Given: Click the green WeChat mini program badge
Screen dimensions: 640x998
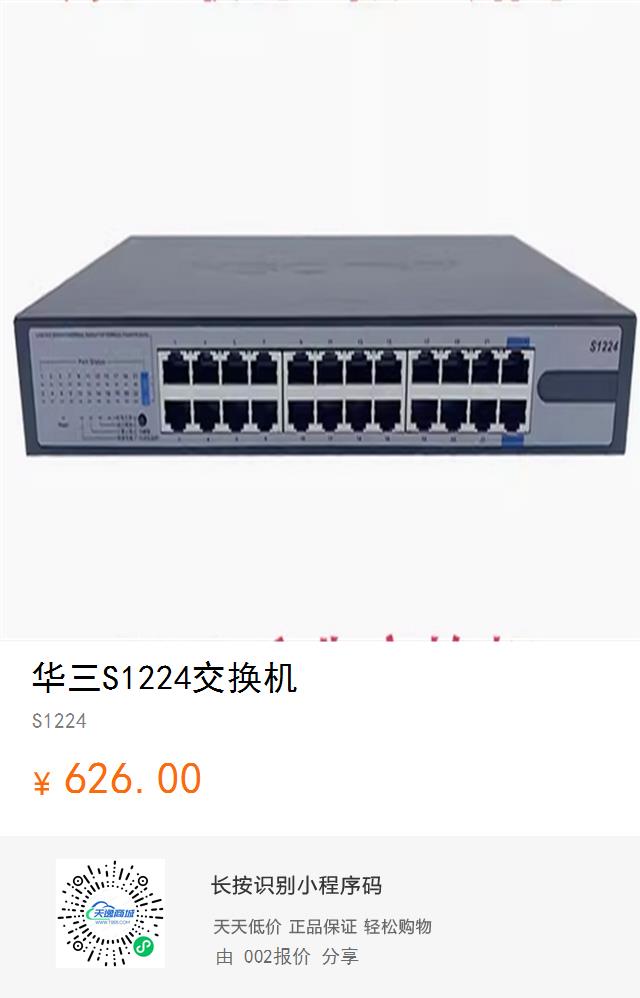Looking at the screenshot, I should [x=144, y=948].
